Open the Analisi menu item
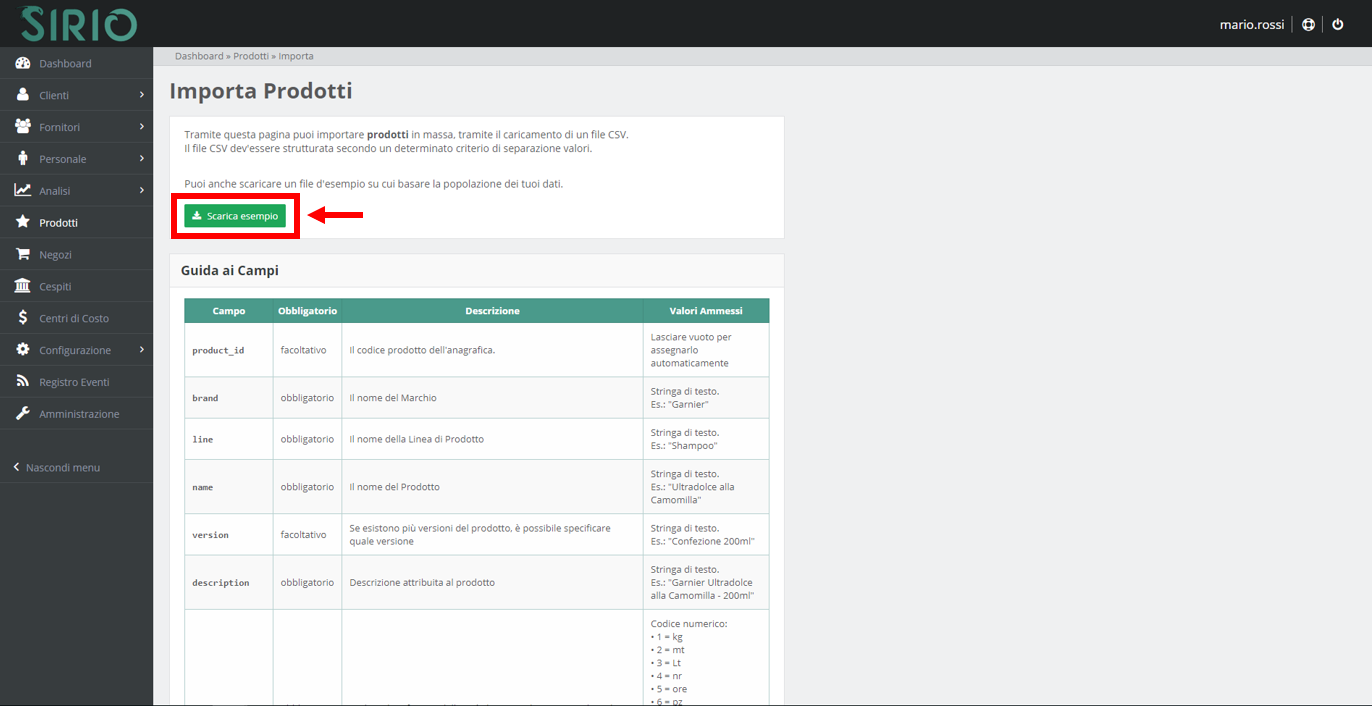1372x707 pixels. coord(55,191)
